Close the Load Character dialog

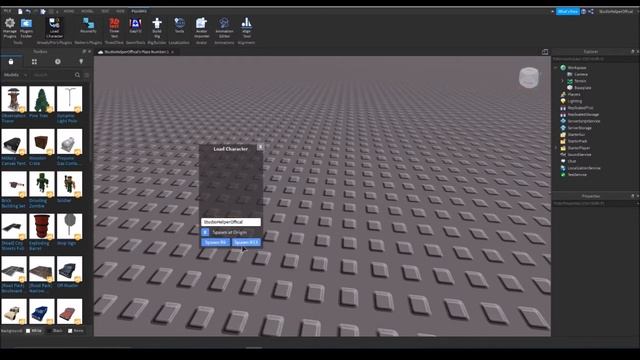[x=260, y=147]
